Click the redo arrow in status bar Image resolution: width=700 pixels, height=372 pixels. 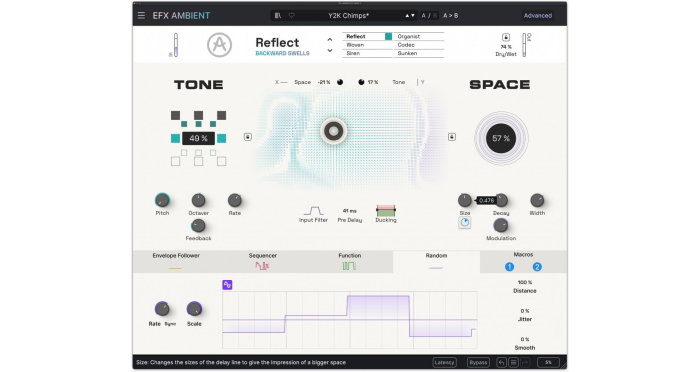(525, 363)
